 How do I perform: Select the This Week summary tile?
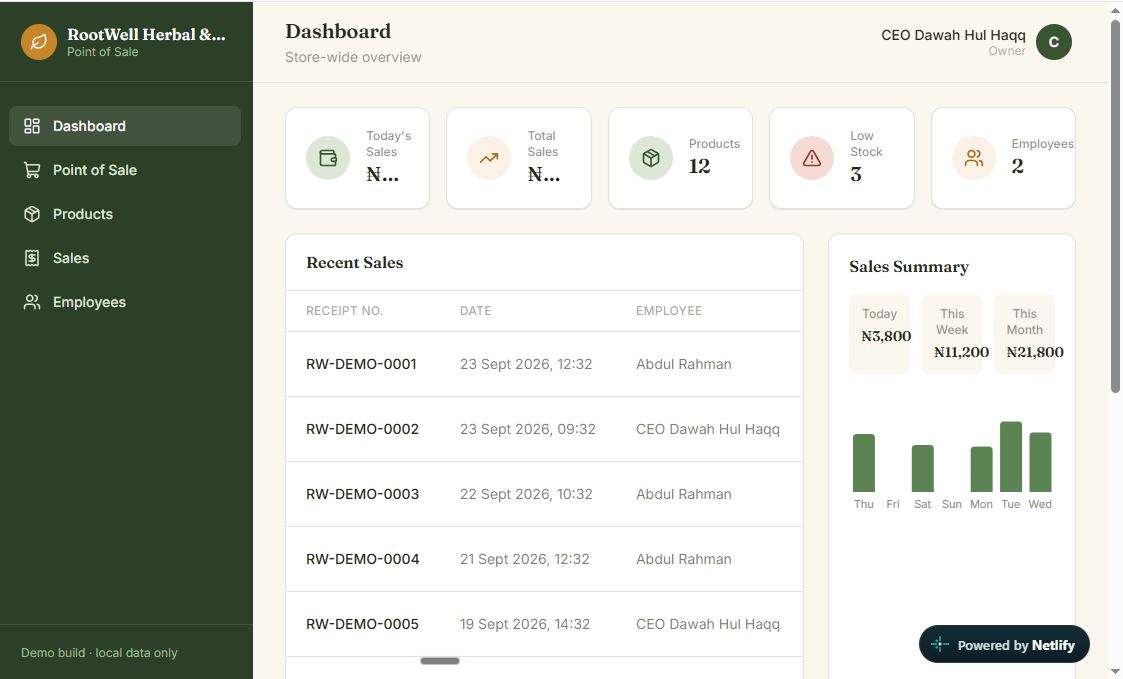952,334
